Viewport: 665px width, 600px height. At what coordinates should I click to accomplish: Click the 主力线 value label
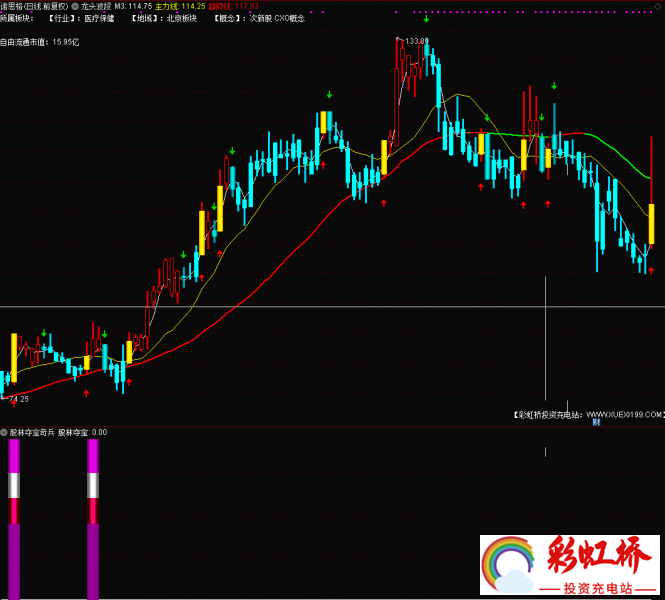[x=180, y=6]
